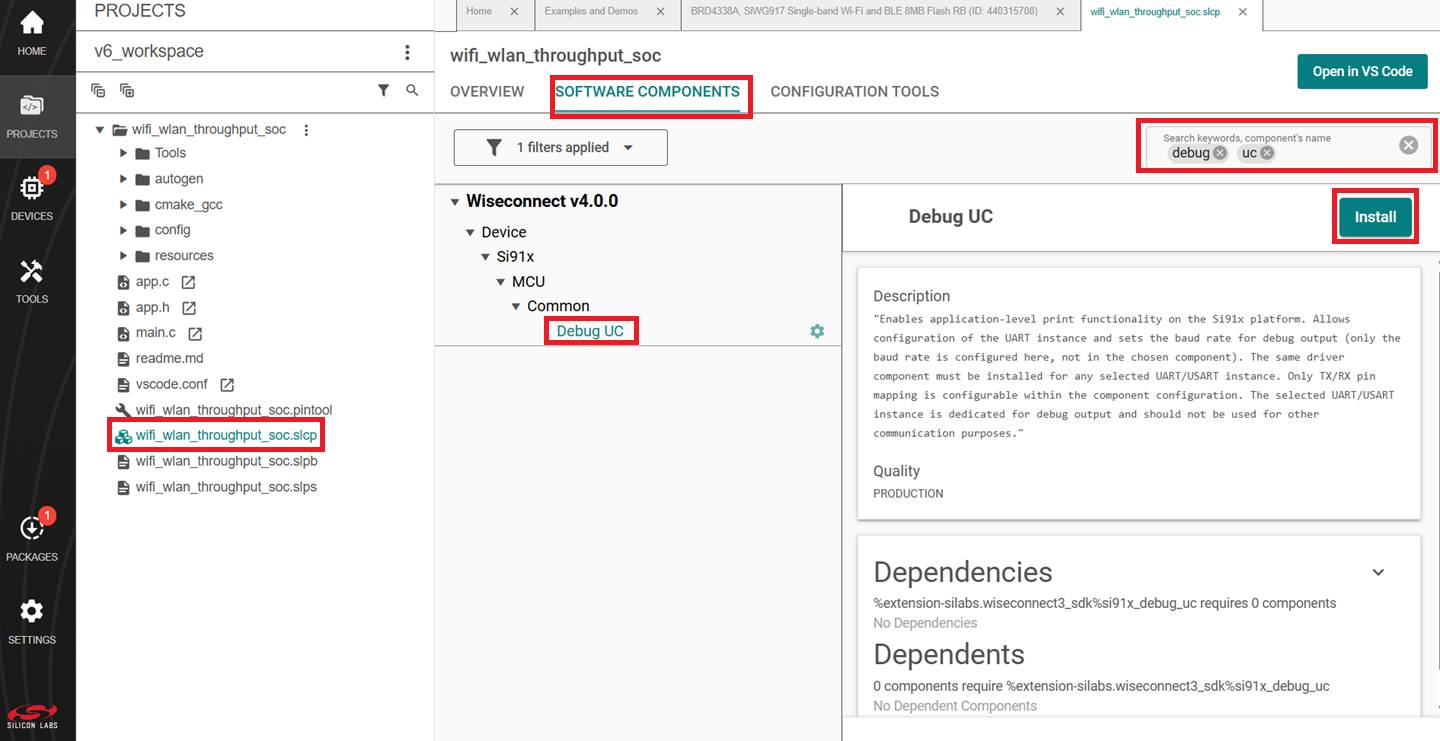Viewport: 1440px width, 741px height.
Task: Click the project search magnifier icon
Action: click(412, 90)
